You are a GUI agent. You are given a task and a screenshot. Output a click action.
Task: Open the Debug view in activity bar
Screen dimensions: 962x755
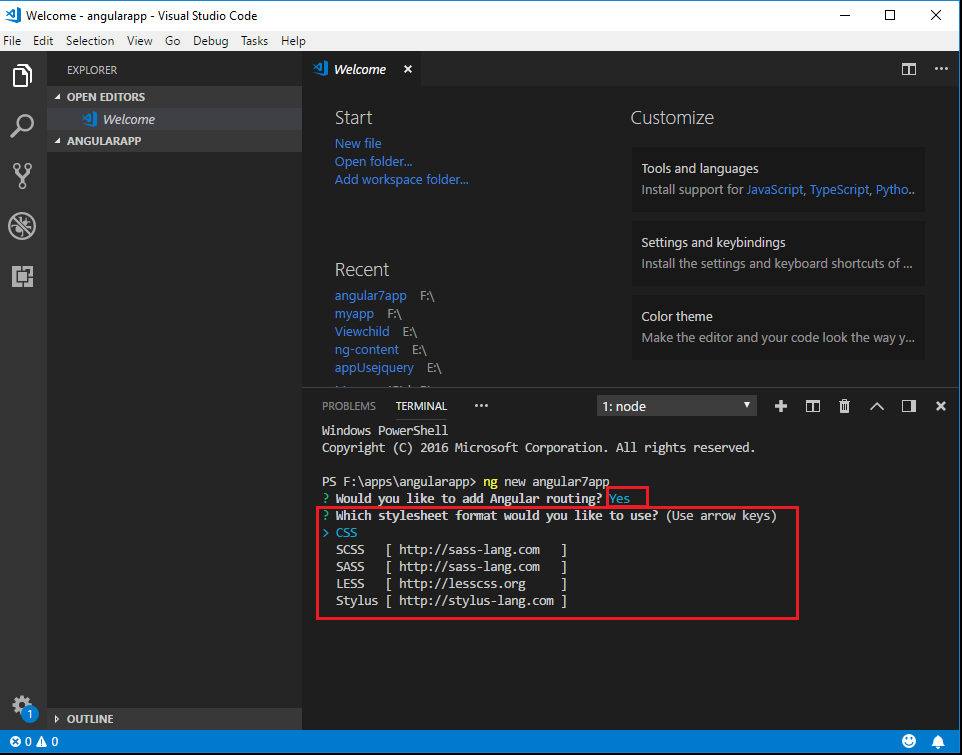23,226
